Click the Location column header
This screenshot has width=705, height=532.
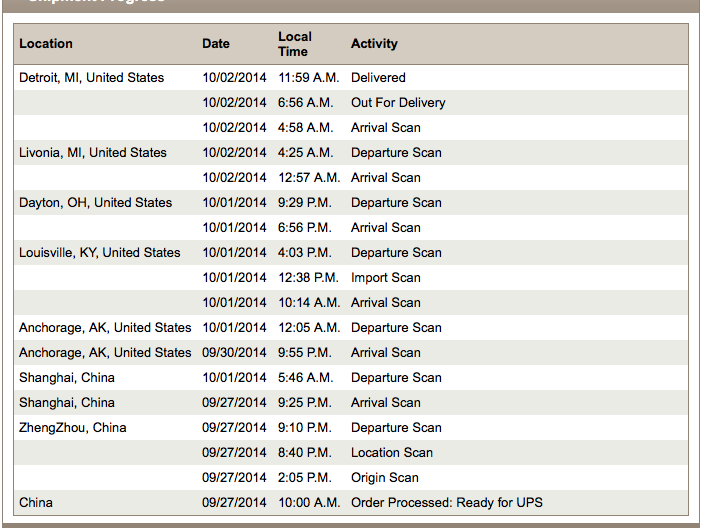(x=46, y=44)
